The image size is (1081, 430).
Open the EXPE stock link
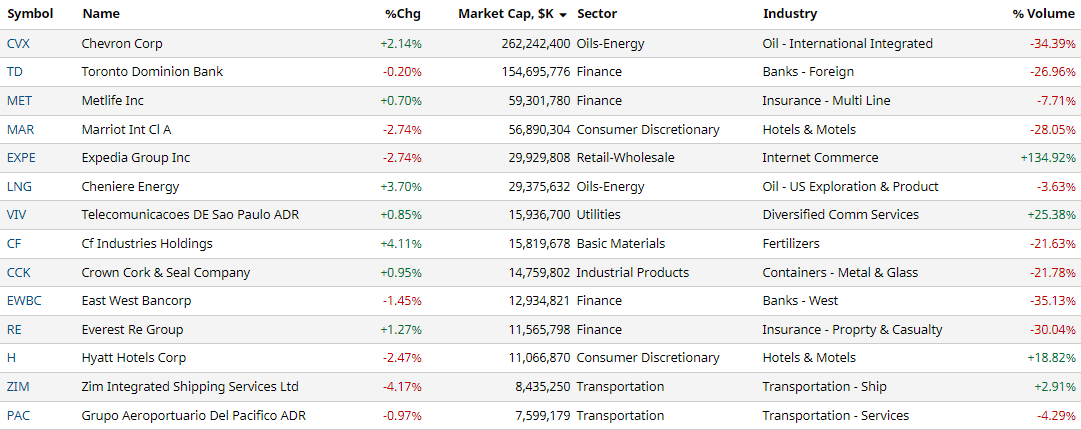tap(21, 158)
